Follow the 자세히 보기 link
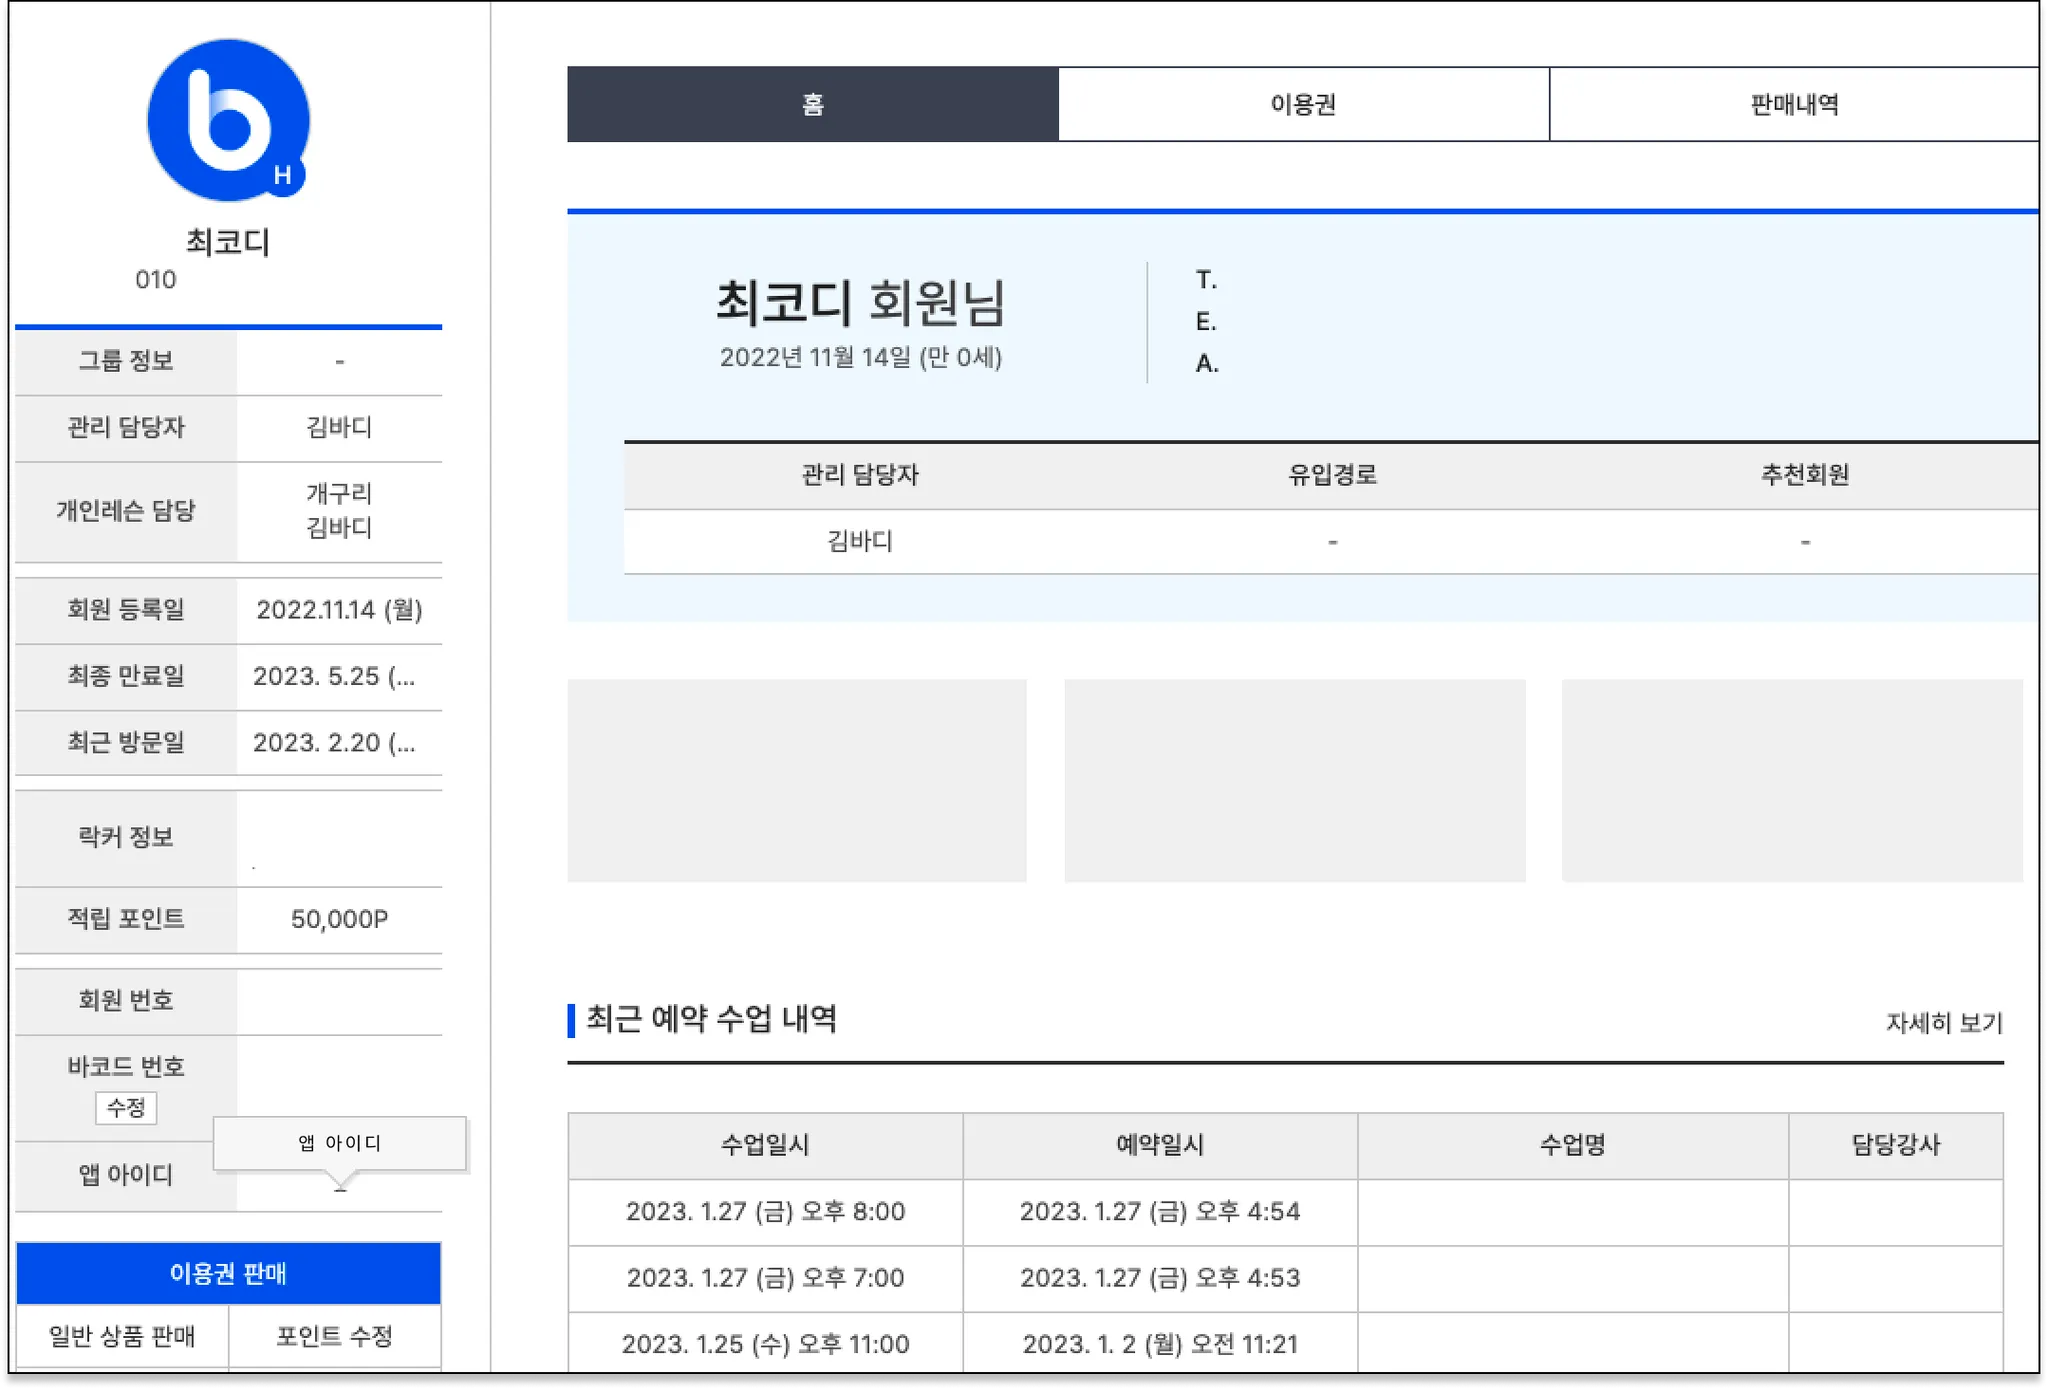The height and width of the screenshot is (1389, 2048). [1943, 1022]
